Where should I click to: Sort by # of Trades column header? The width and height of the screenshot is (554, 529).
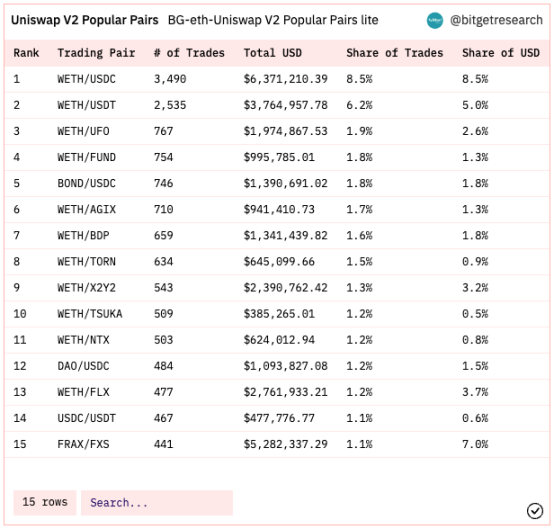click(x=189, y=53)
